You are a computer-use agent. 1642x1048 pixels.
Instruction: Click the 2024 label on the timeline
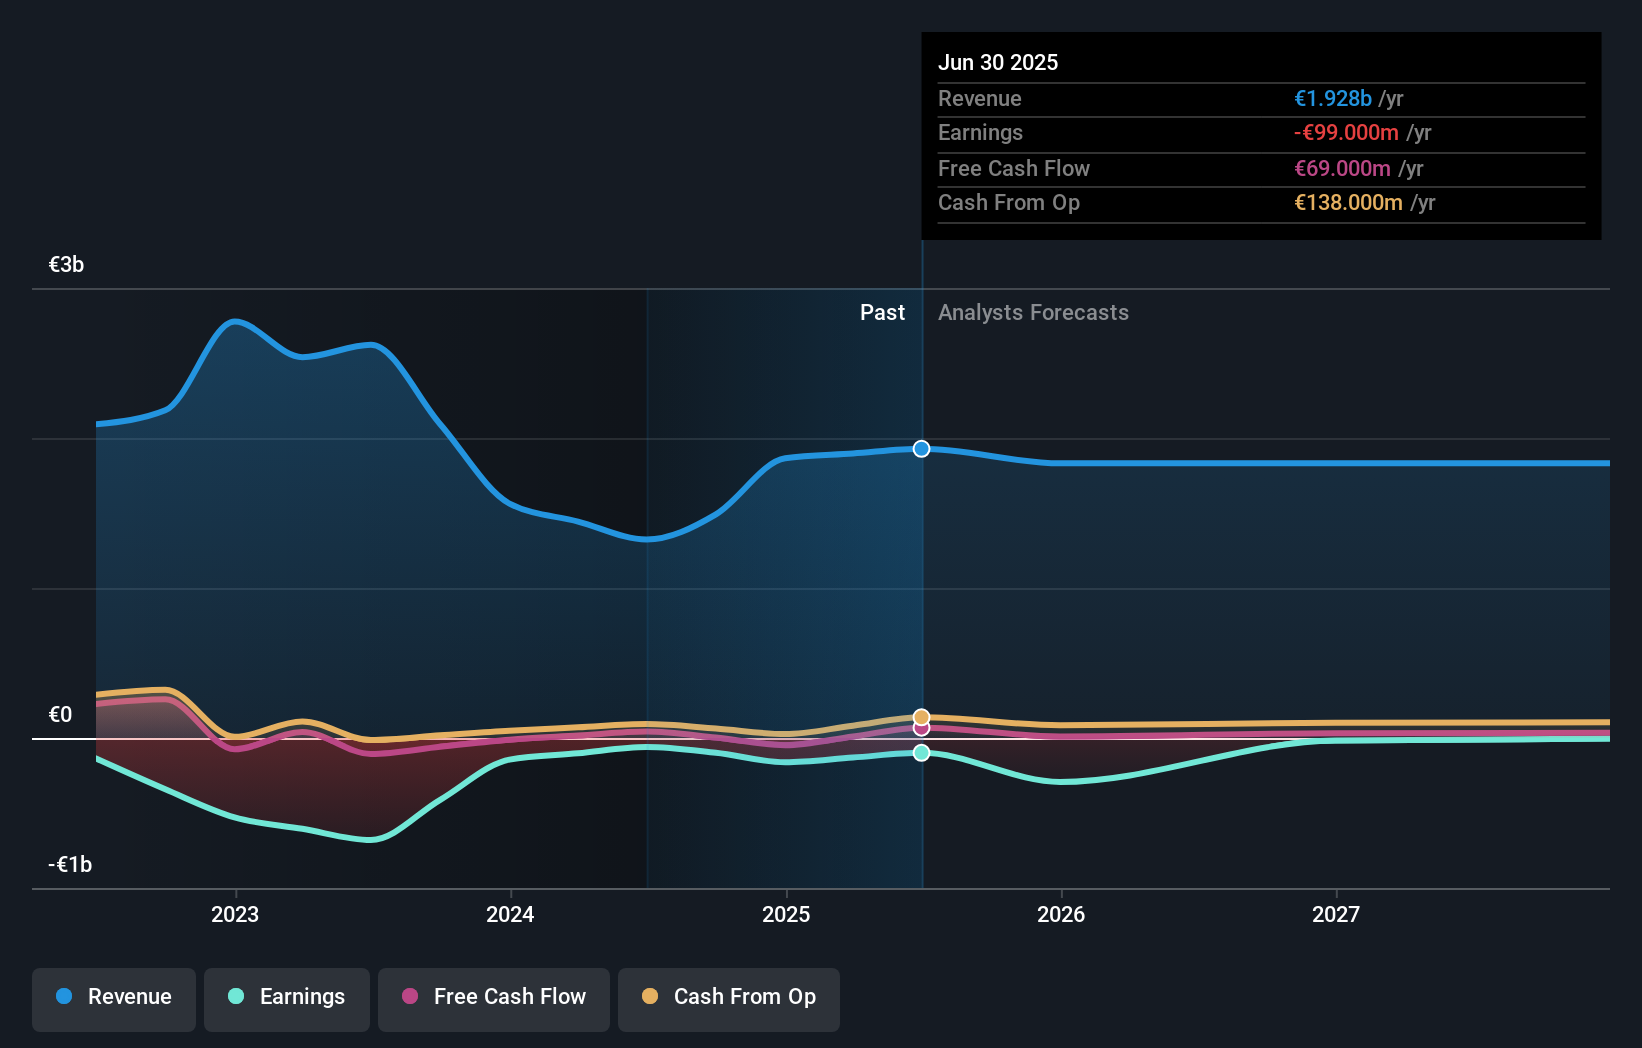510,913
